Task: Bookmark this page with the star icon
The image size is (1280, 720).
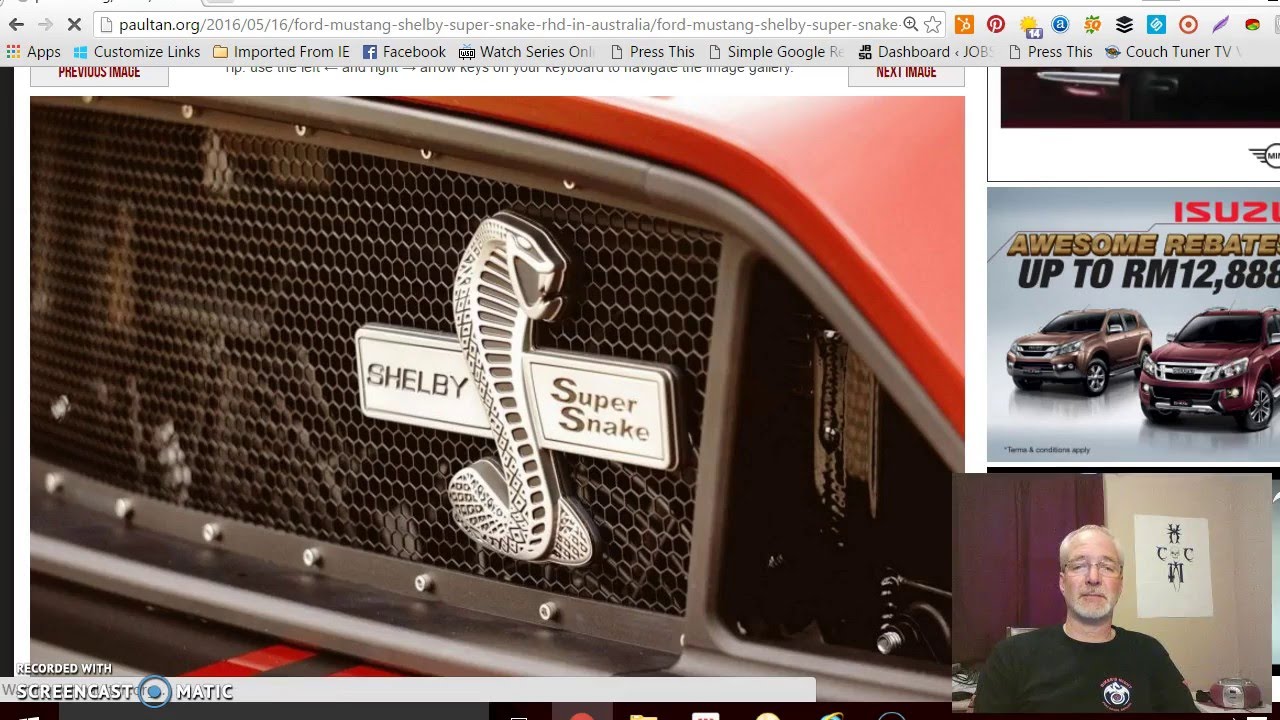Action: click(932, 24)
